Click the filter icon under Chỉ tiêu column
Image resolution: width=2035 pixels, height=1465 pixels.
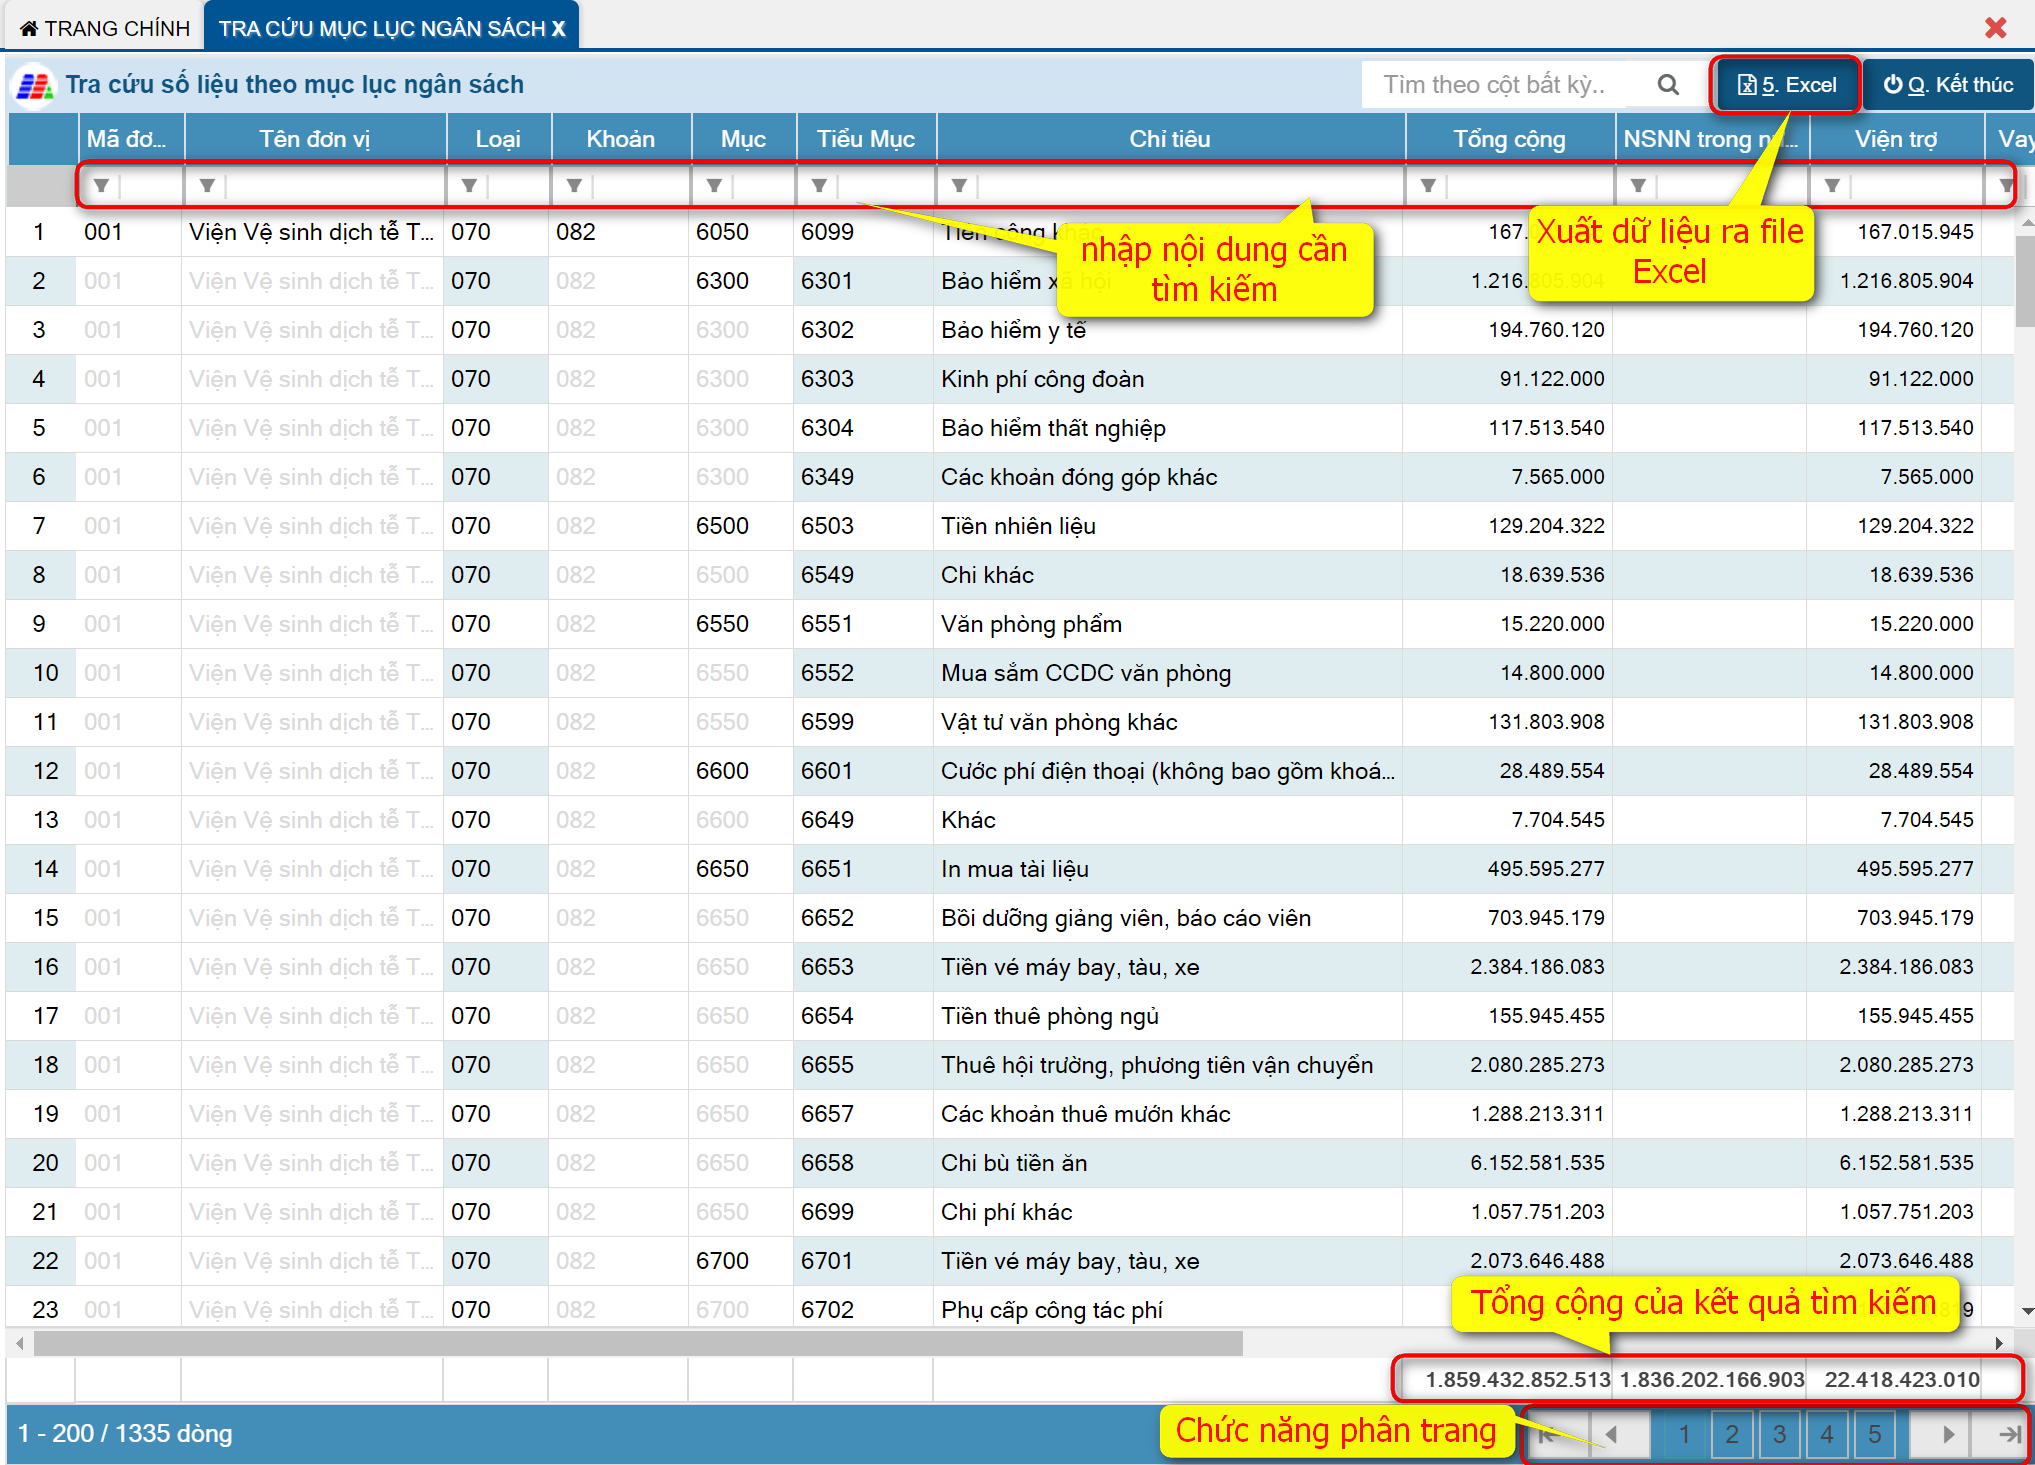959,186
